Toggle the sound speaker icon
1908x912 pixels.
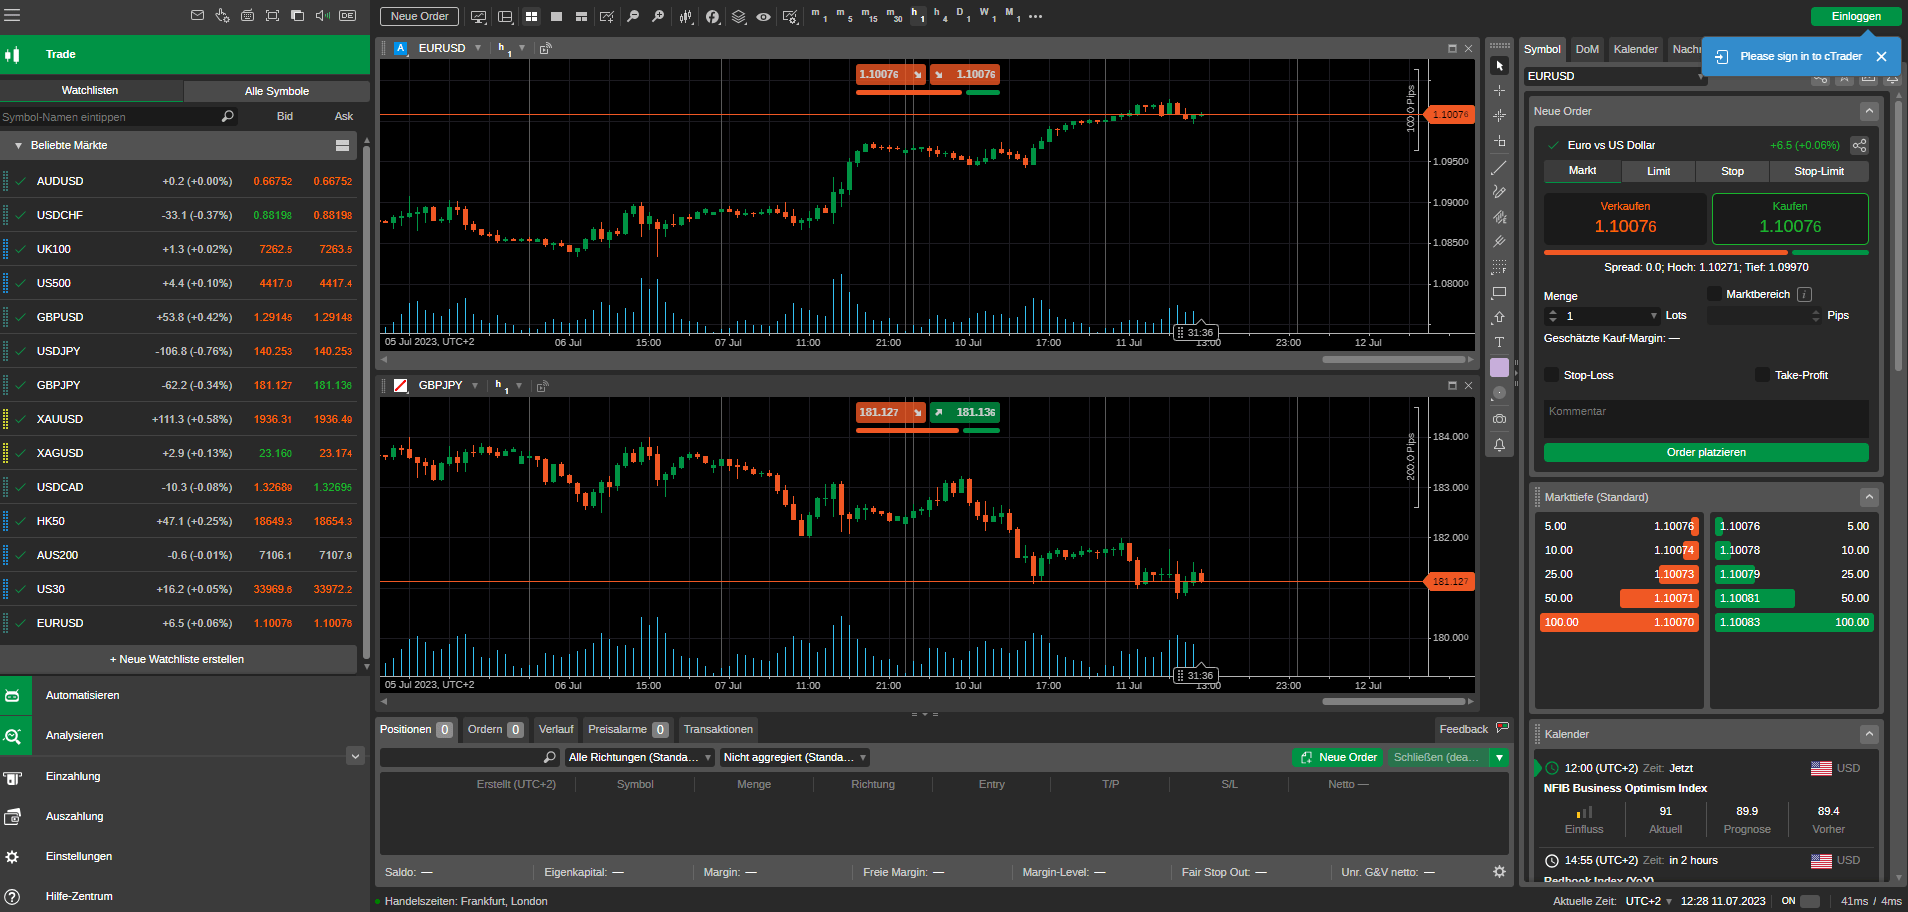point(322,16)
